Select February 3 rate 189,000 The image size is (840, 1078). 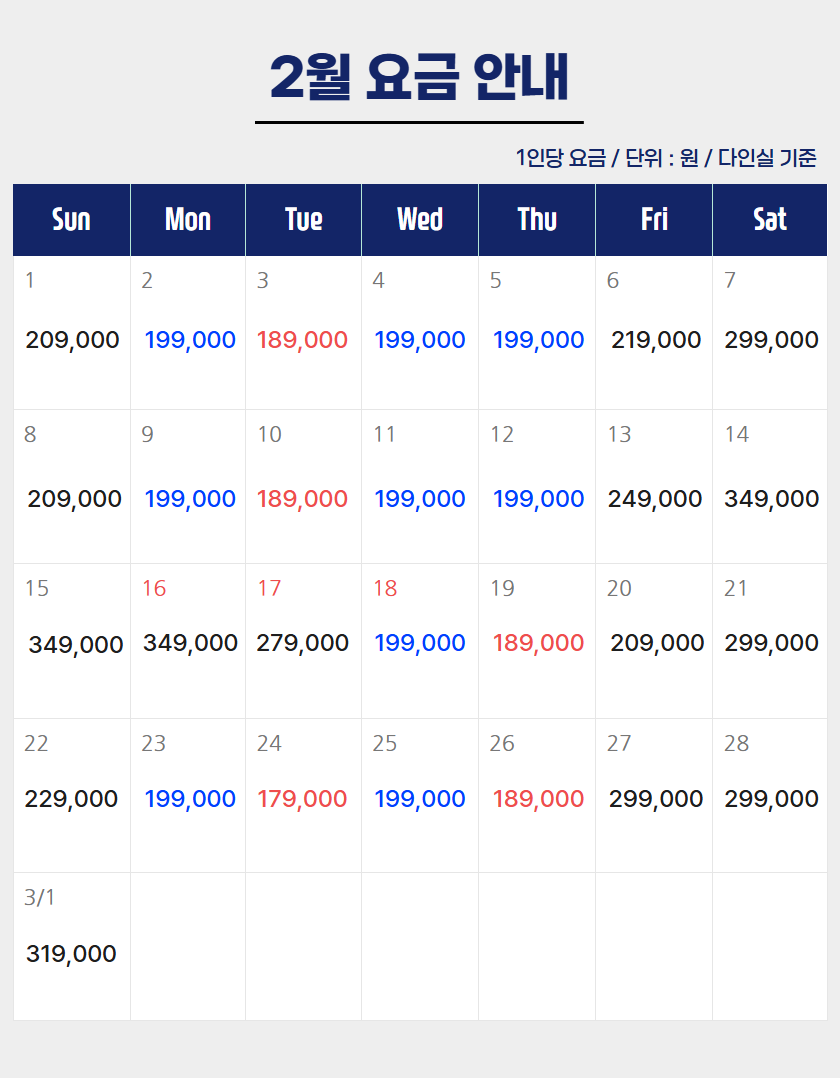point(302,340)
